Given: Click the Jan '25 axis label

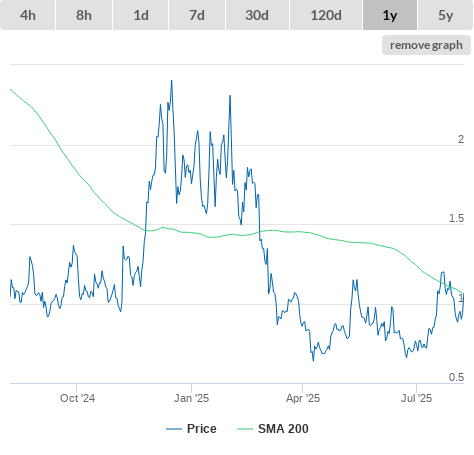Looking at the screenshot, I should coord(191,398).
